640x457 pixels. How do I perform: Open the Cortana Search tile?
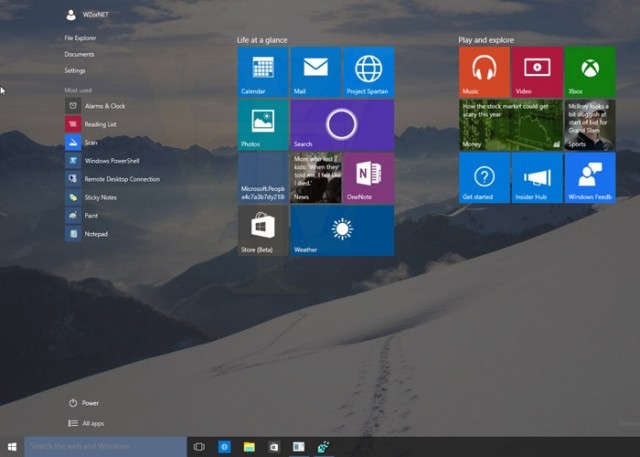click(342, 125)
